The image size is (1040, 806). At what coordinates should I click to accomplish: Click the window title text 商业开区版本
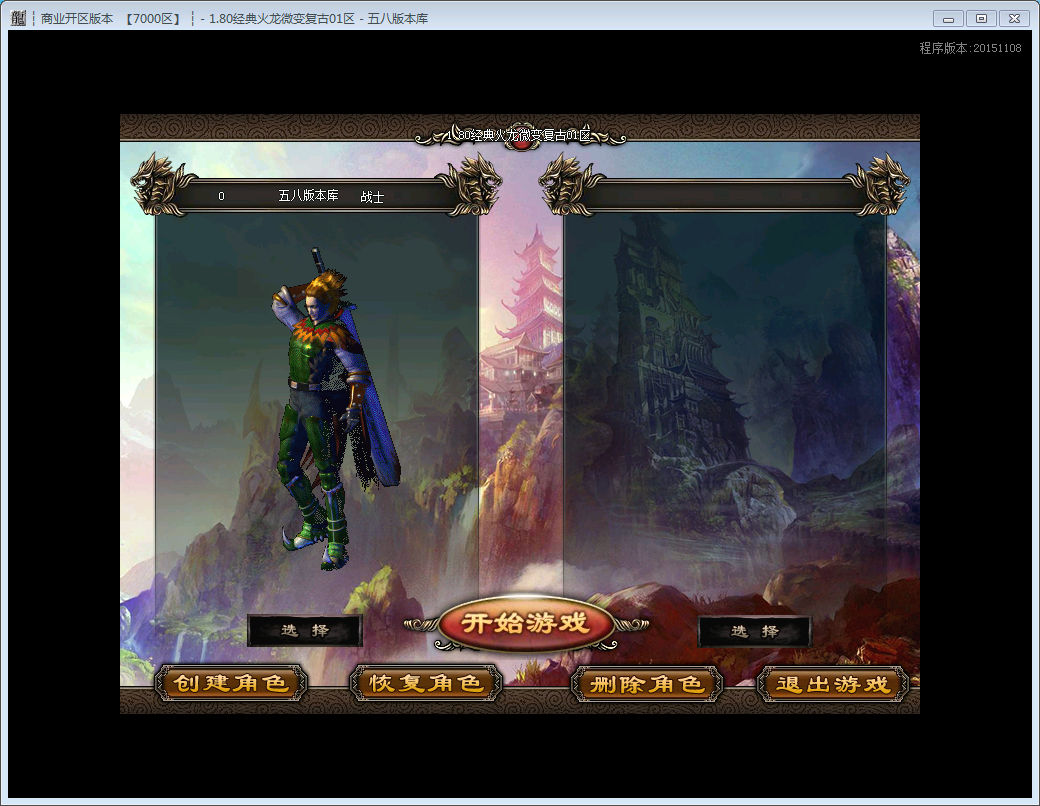[x=77, y=19]
